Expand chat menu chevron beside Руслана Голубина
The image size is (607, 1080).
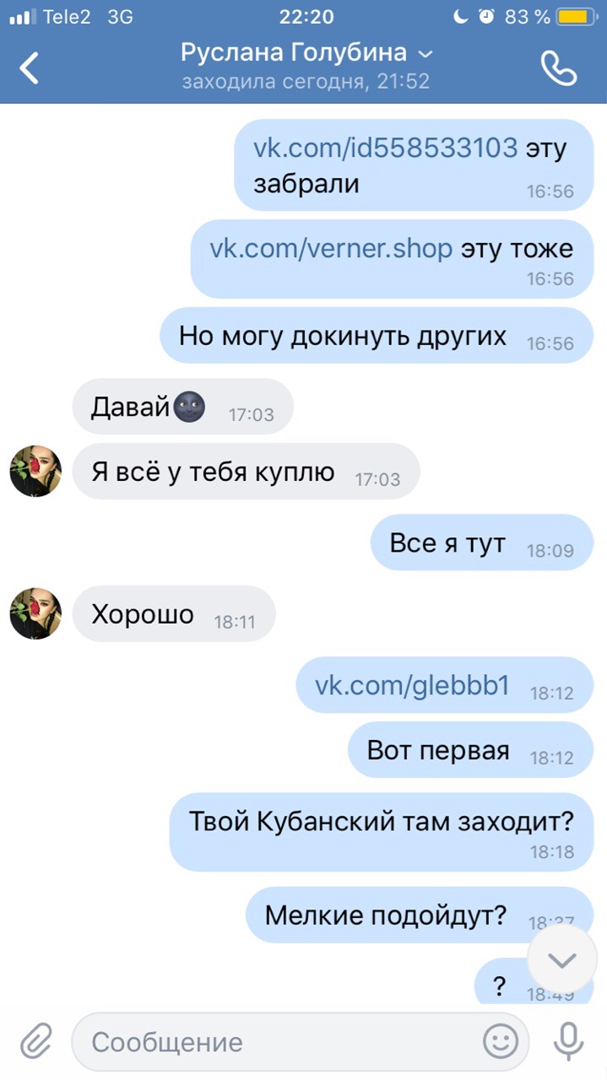pos(426,54)
